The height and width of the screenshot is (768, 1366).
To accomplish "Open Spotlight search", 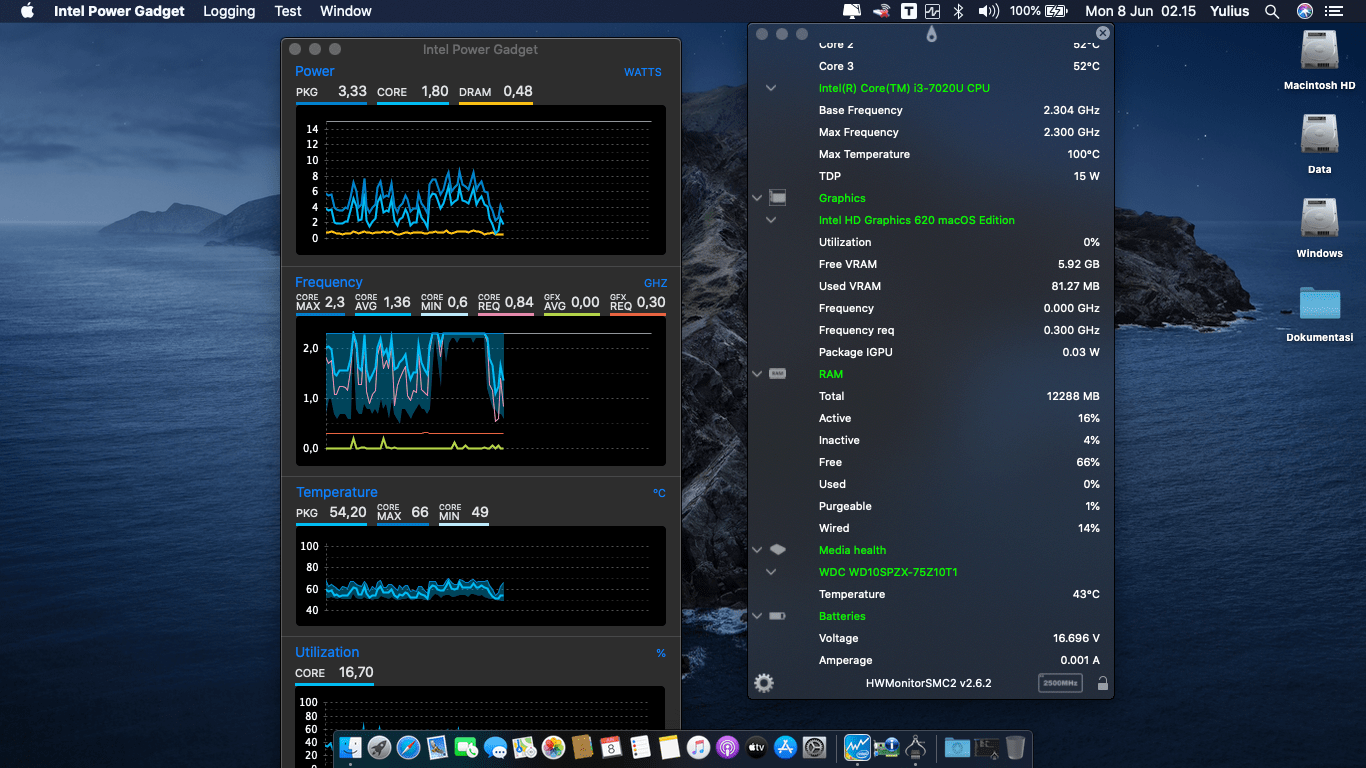I will point(1272,11).
